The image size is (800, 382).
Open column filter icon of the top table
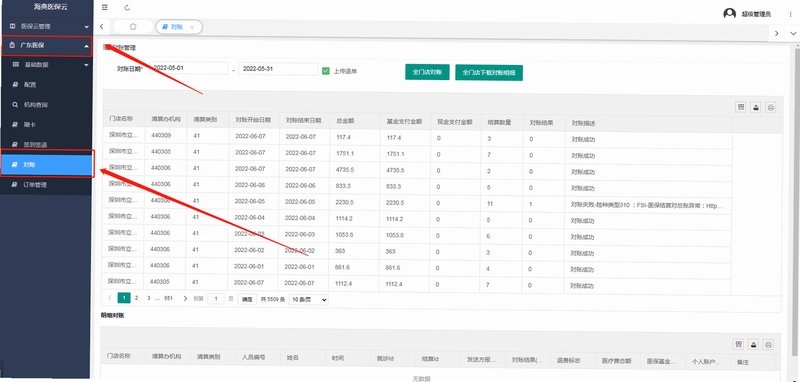point(740,107)
